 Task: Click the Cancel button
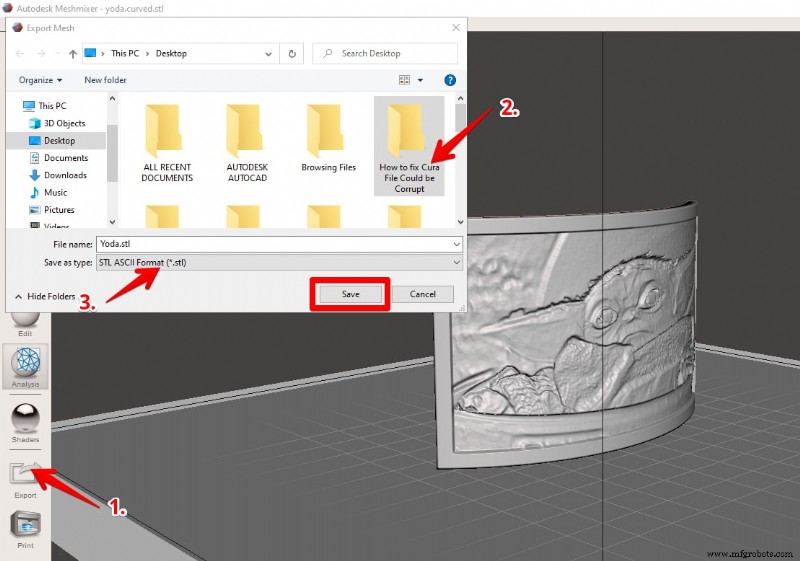tap(422, 294)
